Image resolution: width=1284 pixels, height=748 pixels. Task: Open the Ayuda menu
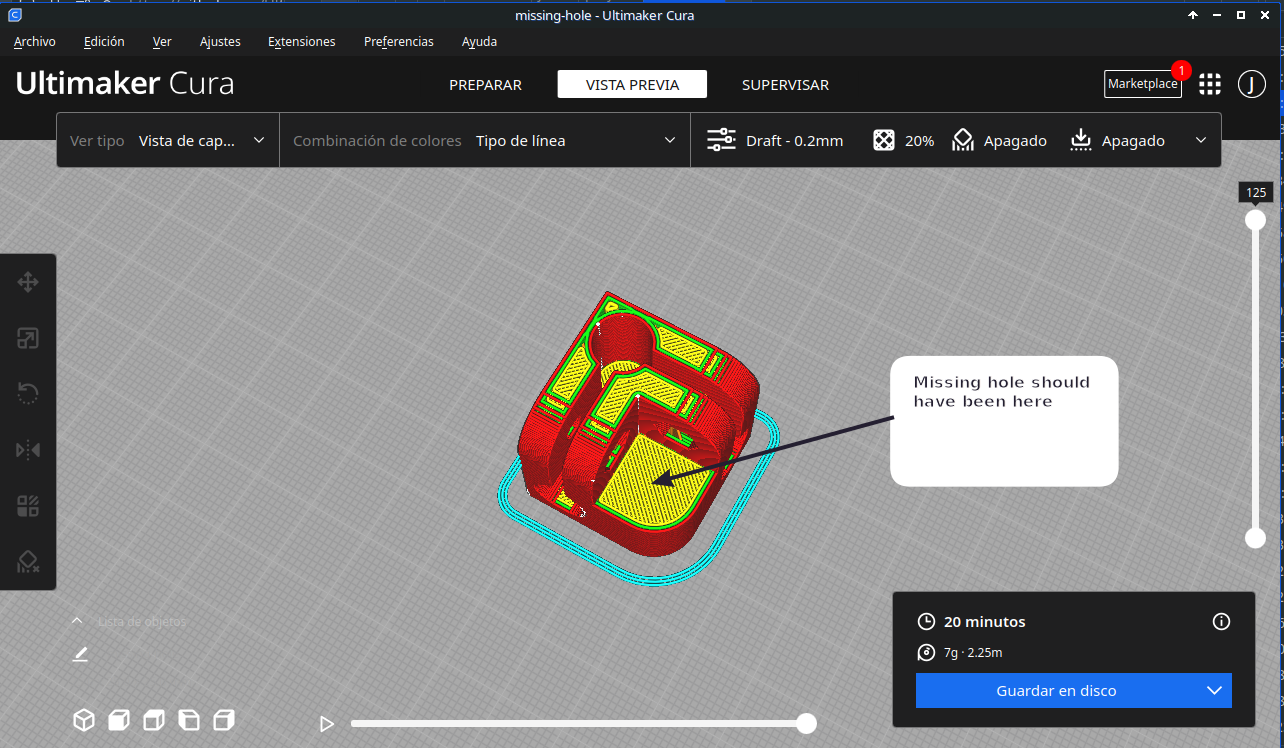click(479, 42)
